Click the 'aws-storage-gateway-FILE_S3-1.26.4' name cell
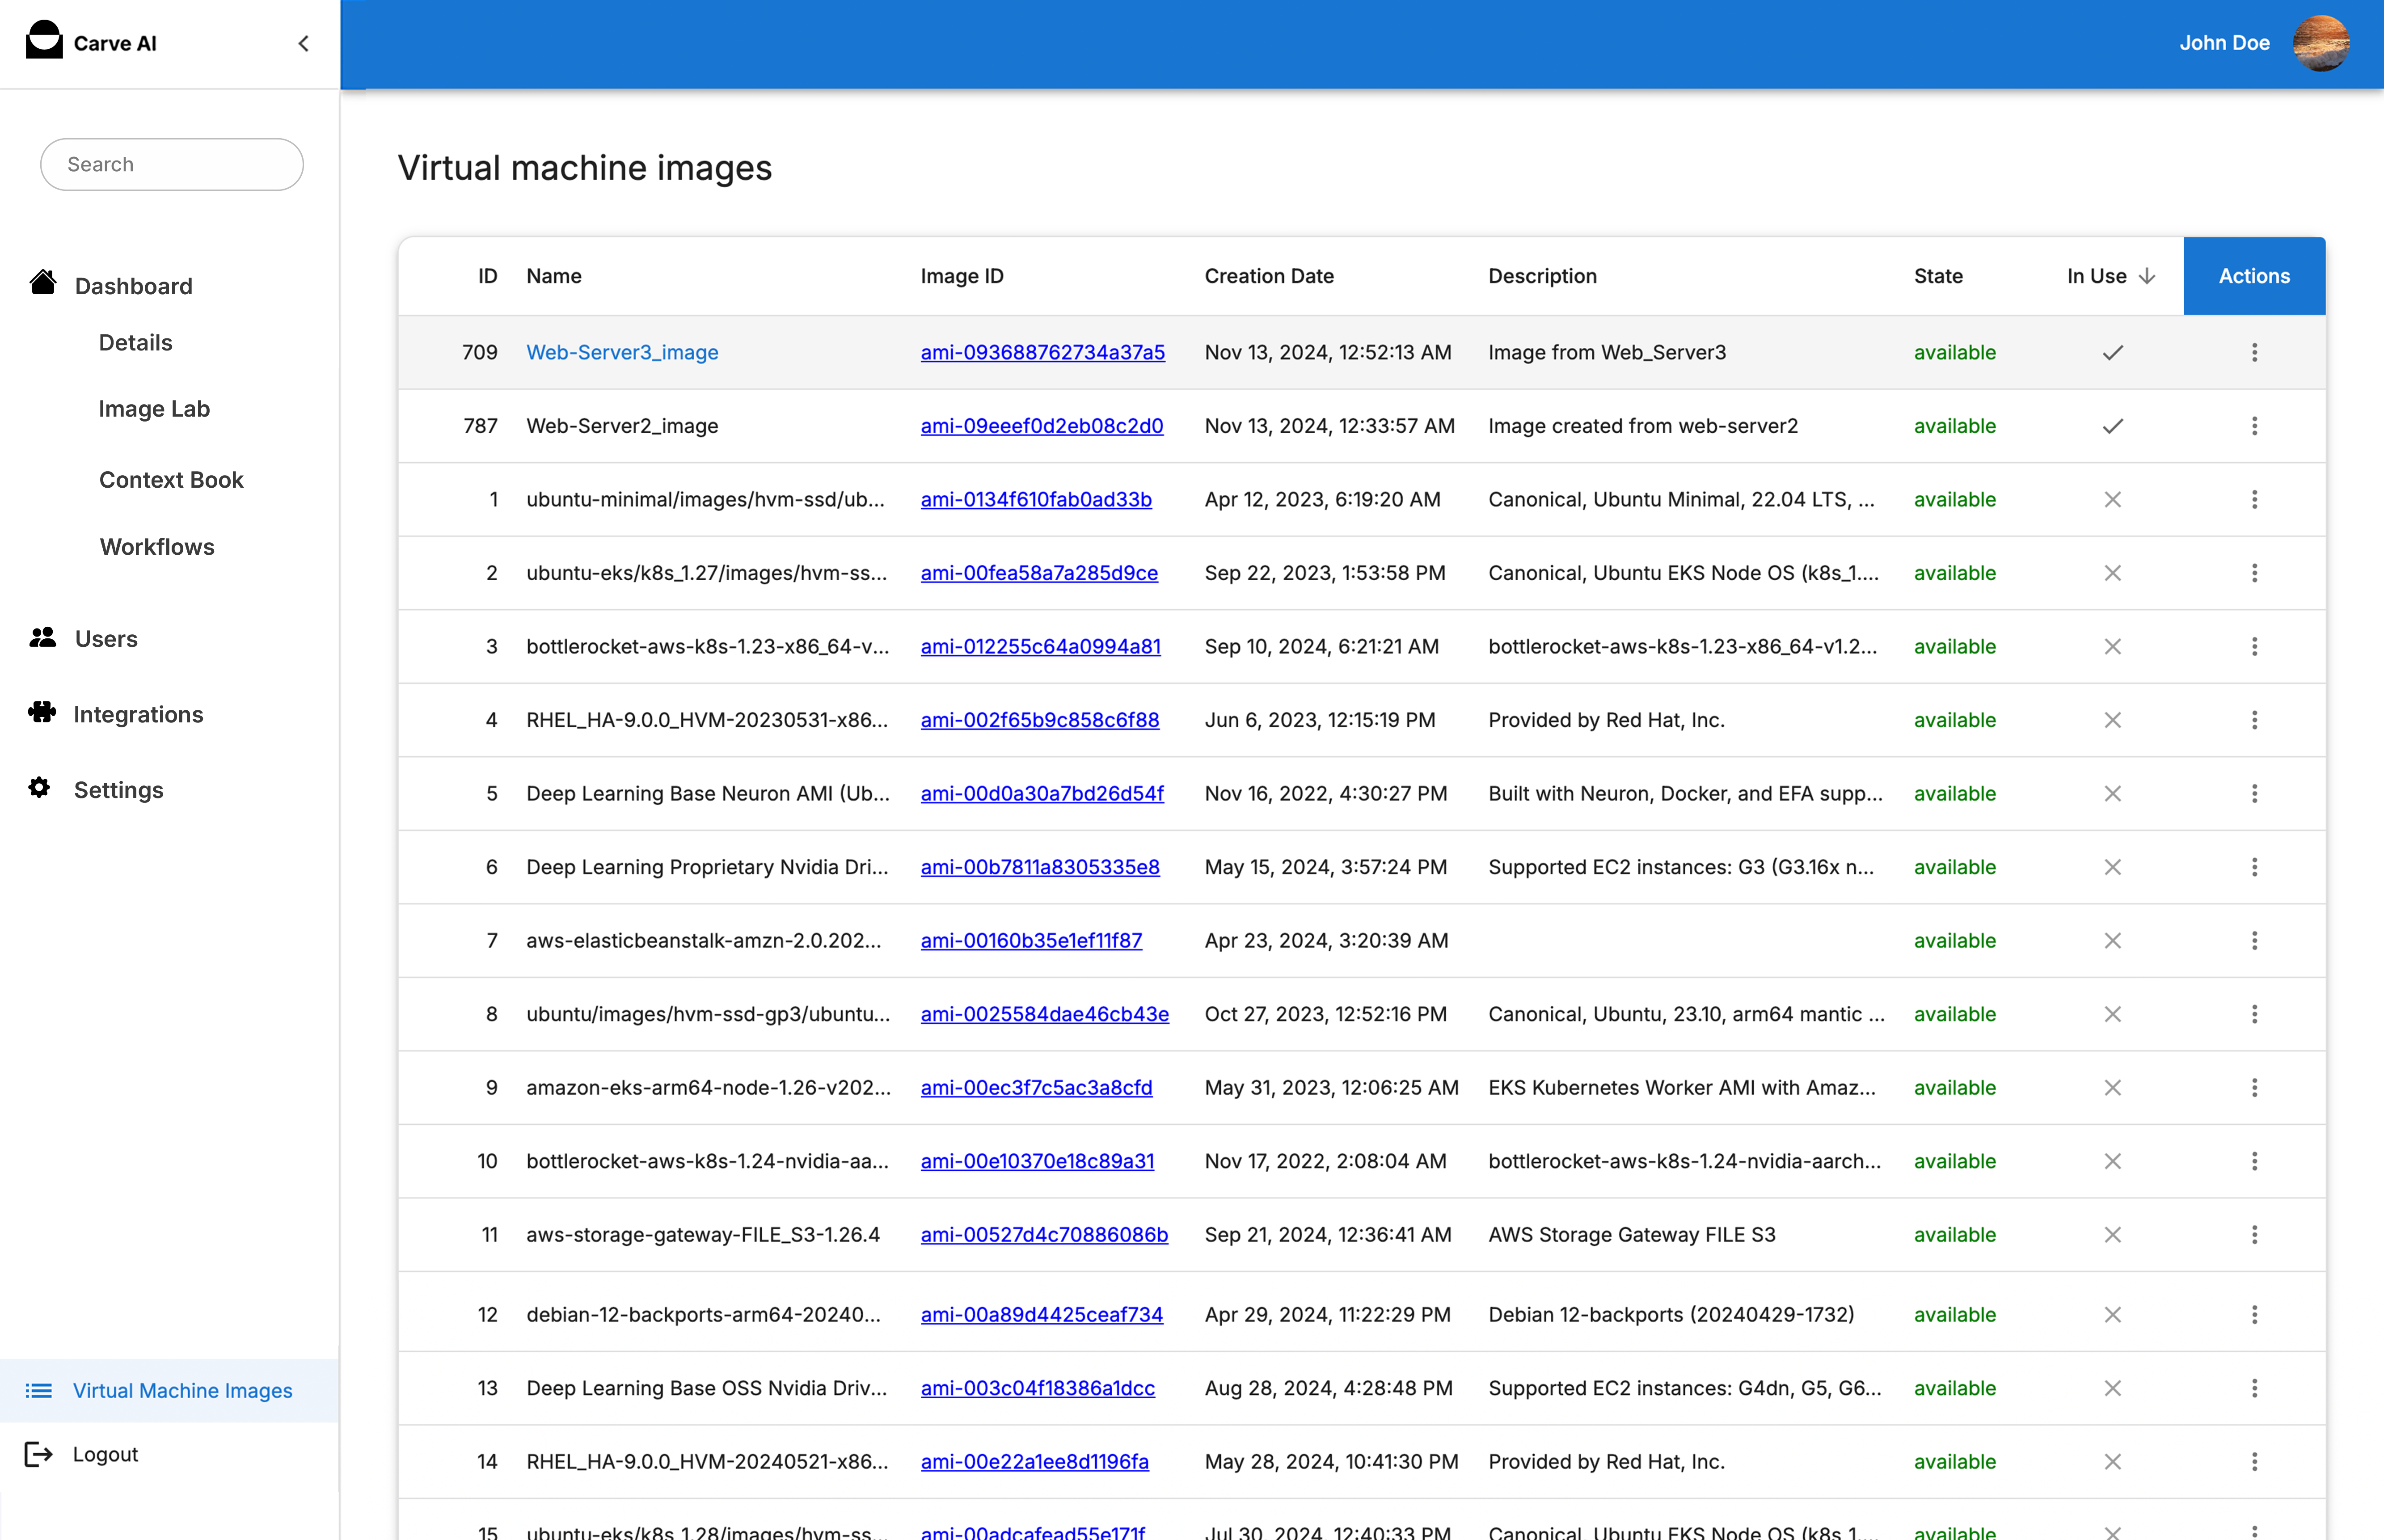The image size is (2384, 1540). click(703, 1235)
